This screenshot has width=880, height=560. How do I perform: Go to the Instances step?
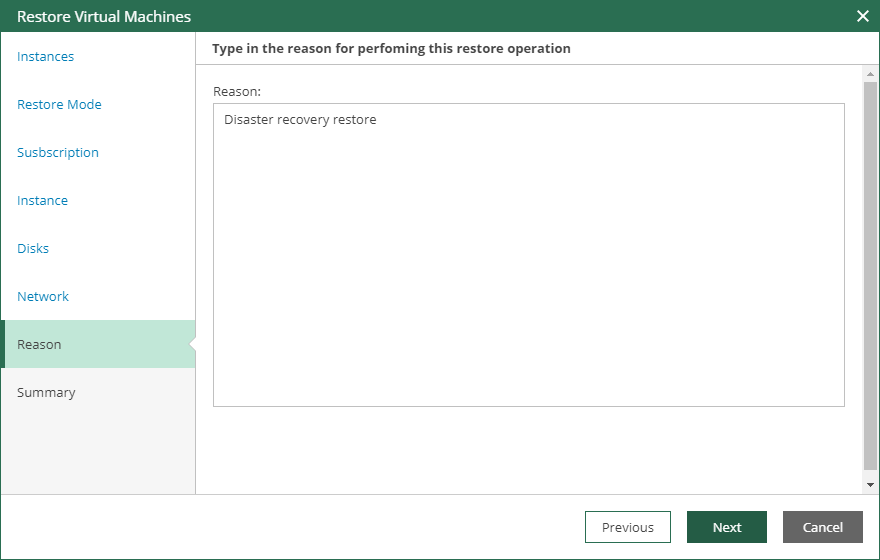click(x=46, y=57)
